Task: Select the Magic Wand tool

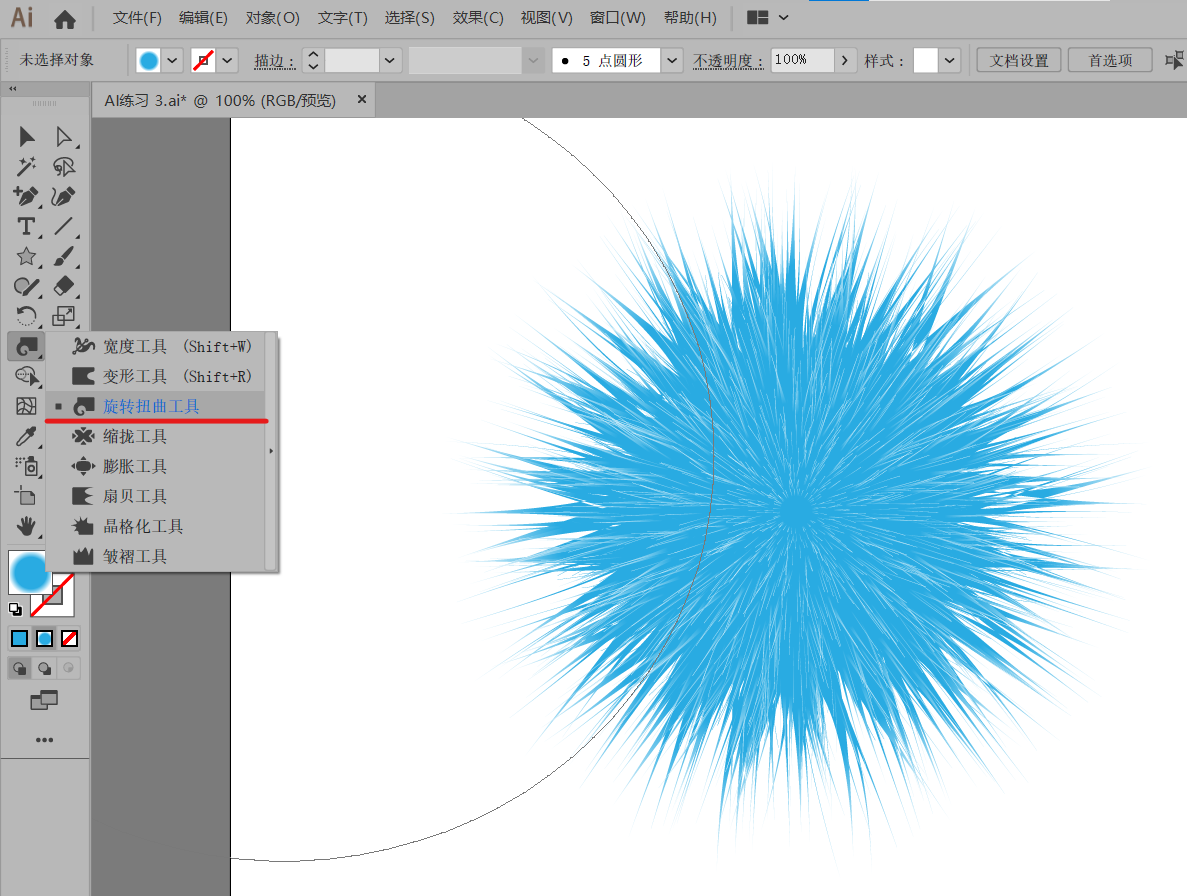Action: (x=26, y=166)
